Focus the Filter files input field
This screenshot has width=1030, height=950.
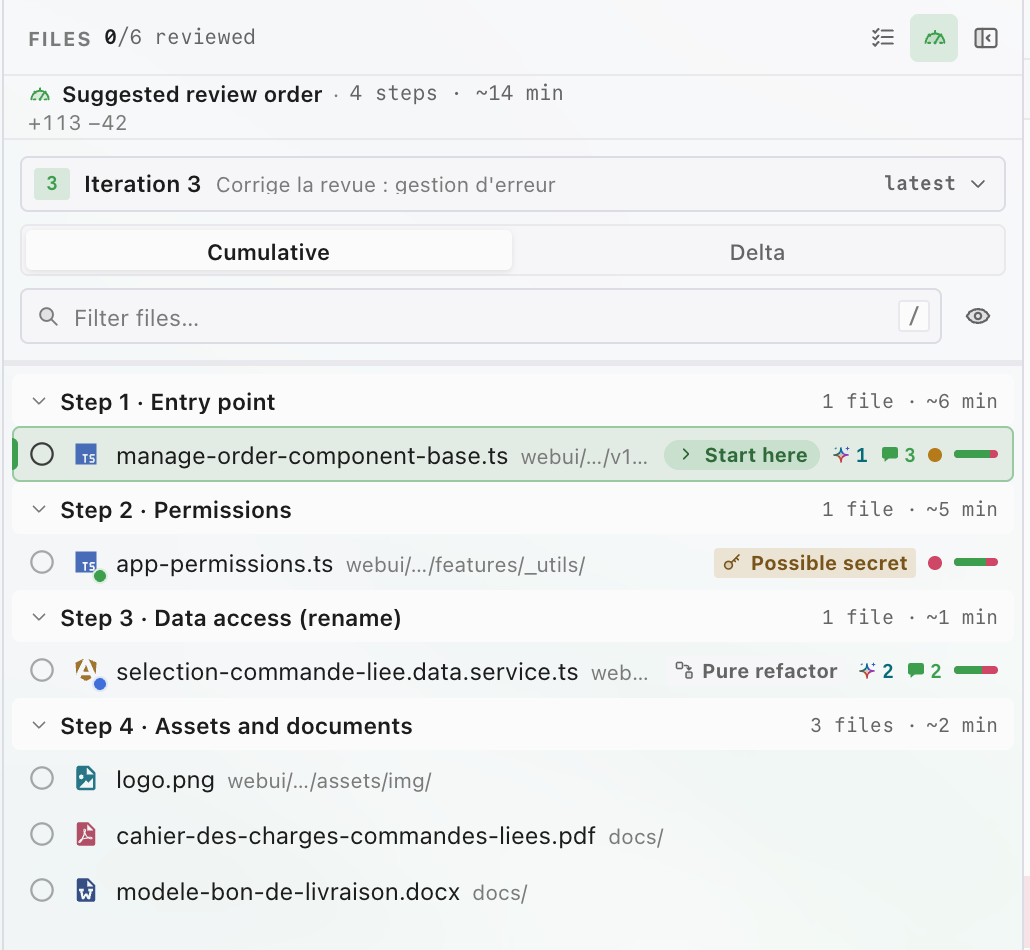tap(481, 316)
